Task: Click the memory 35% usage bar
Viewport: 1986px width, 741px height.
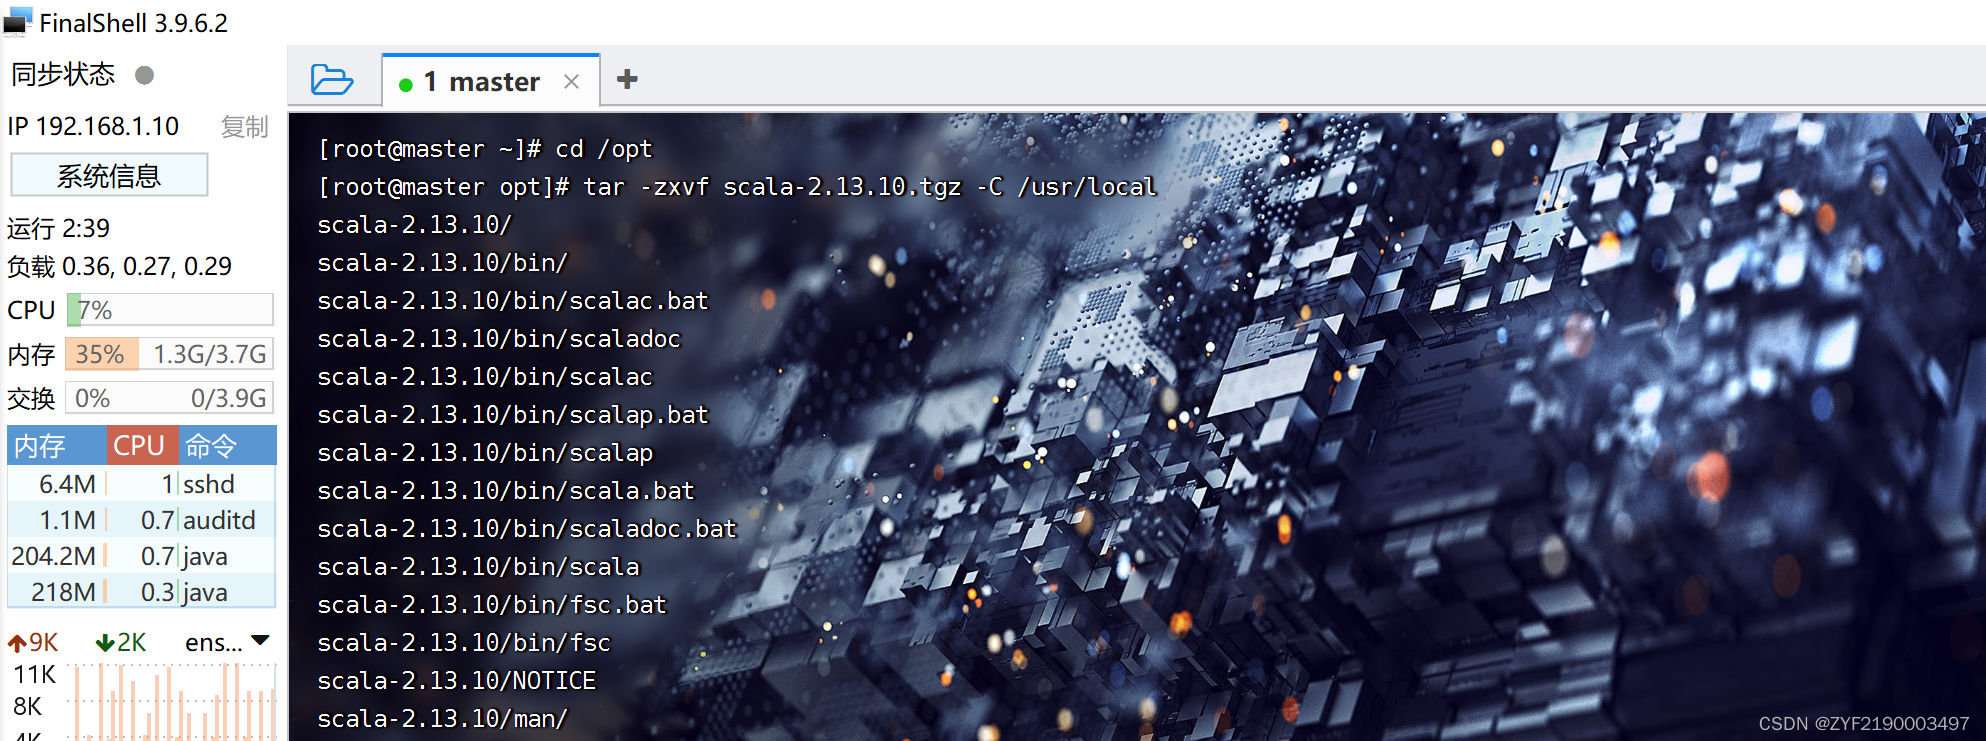Action: 170,354
